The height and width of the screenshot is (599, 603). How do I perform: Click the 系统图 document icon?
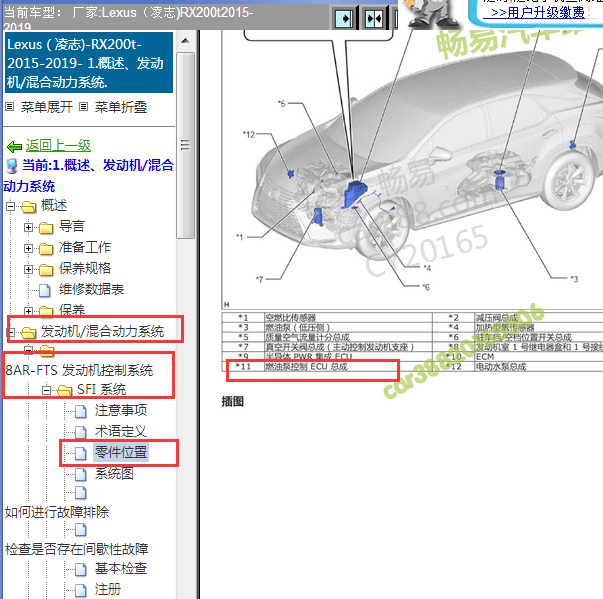(x=80, y=474)
